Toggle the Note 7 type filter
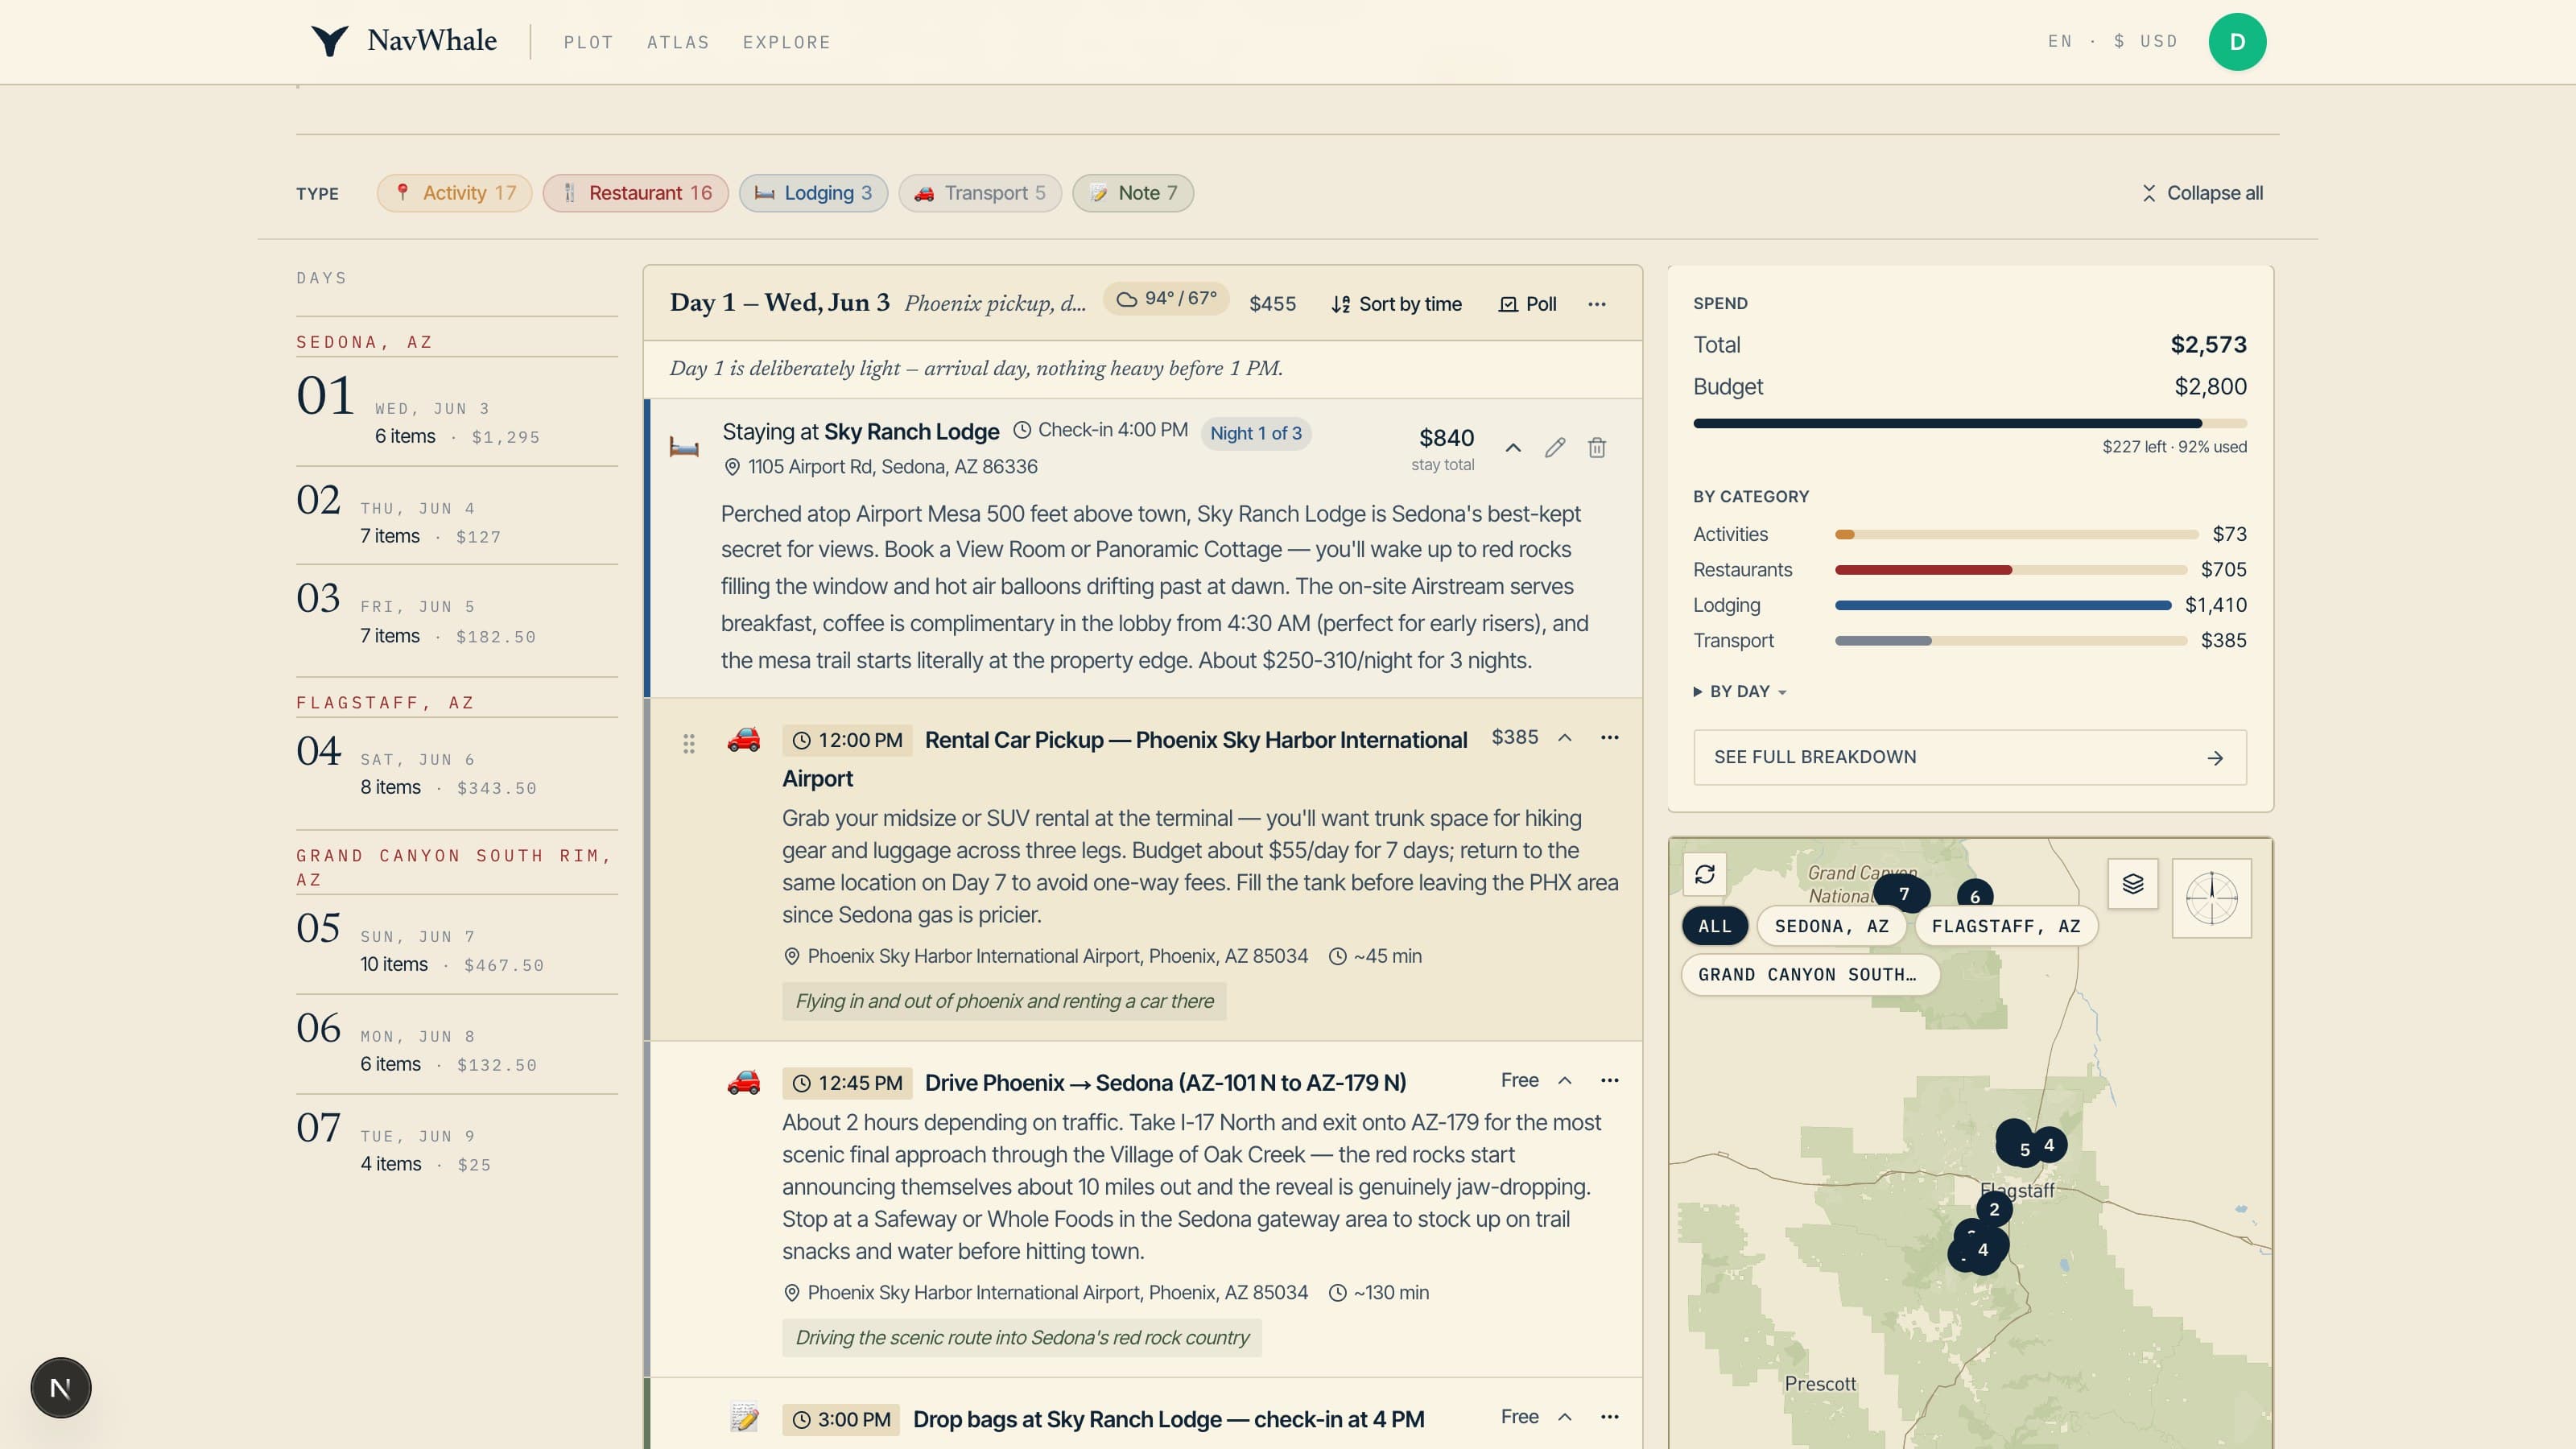The width and height of the screenshot is (2576, 1449). (1133, 193)
